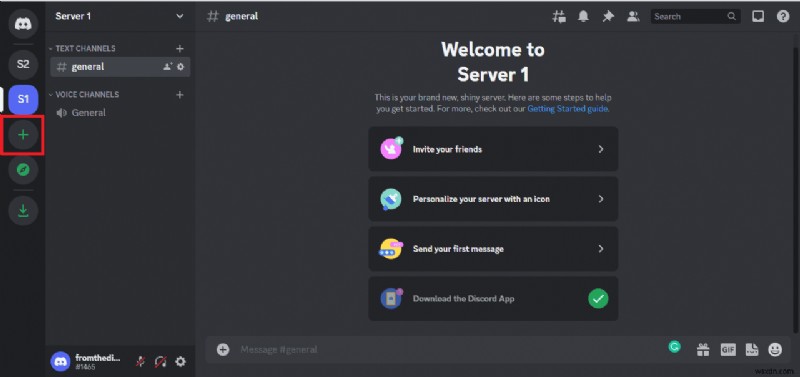Toggle deafen headphones icon
This screenshot has height=377, width=800.
point(161,362)
